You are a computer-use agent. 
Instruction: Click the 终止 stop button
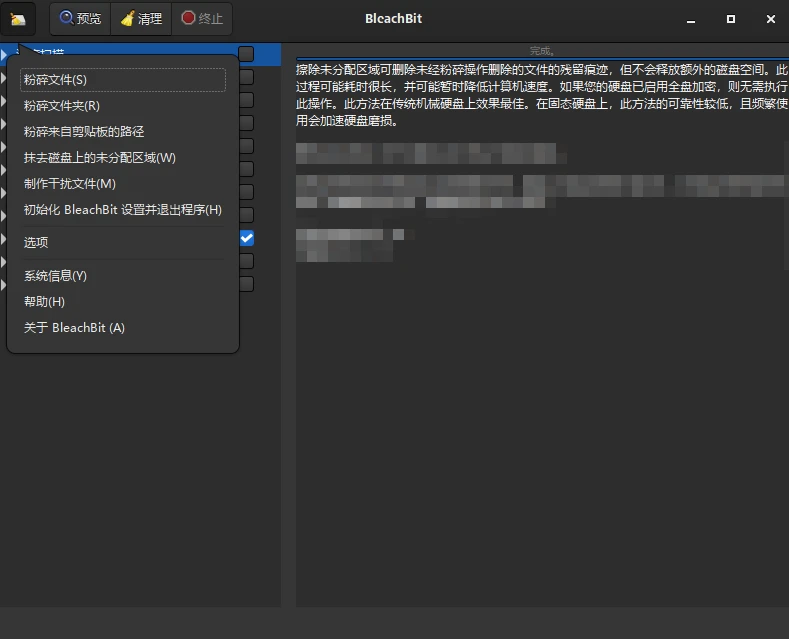click(202, 19)
